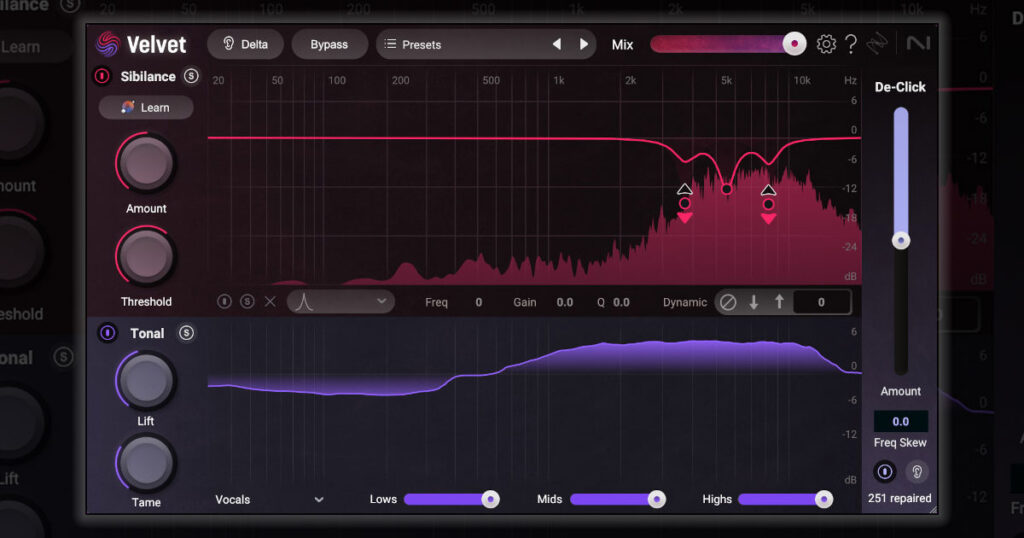Image resolution: width=1024 pixels, height=538 pixels.
Task: Solo the Sibilance section
Action: [191, 76]
